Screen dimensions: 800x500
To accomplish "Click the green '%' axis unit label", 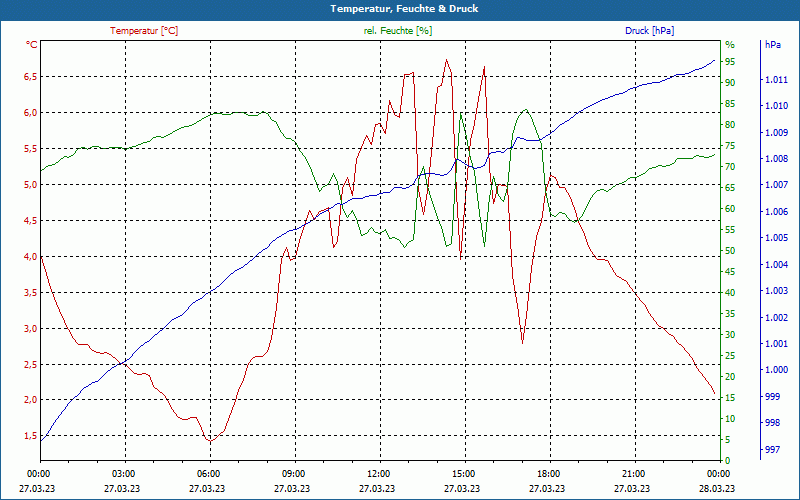I will pos(730,45).
